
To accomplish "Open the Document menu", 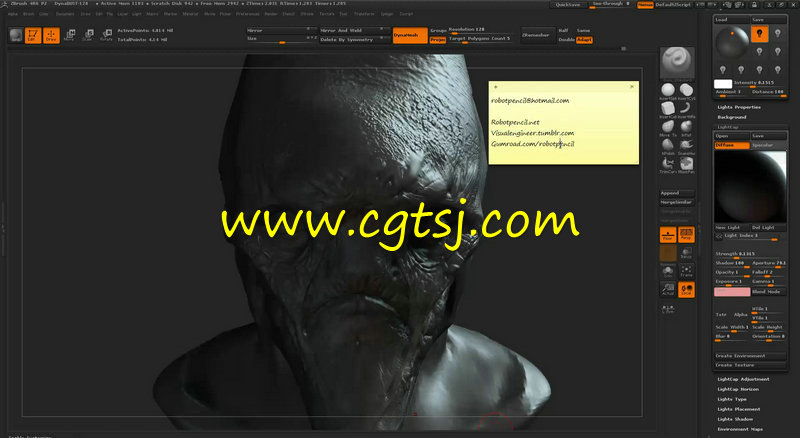I will 65,14.
